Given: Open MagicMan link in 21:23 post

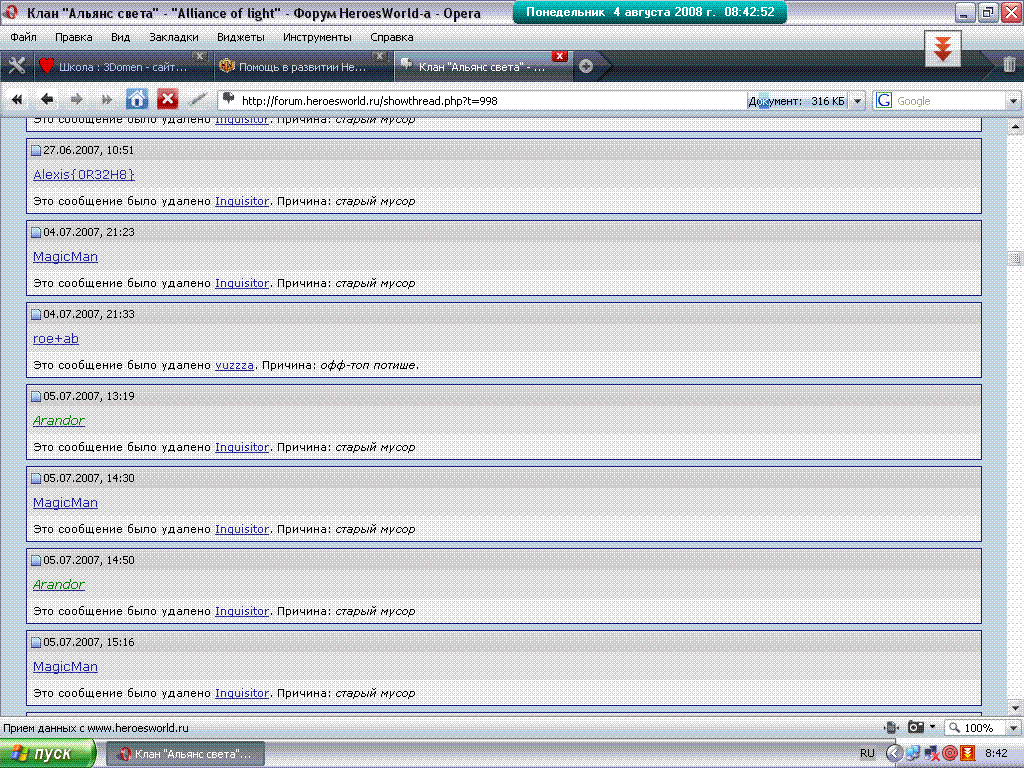Looking at the screenshot, I should coord(65,257).
